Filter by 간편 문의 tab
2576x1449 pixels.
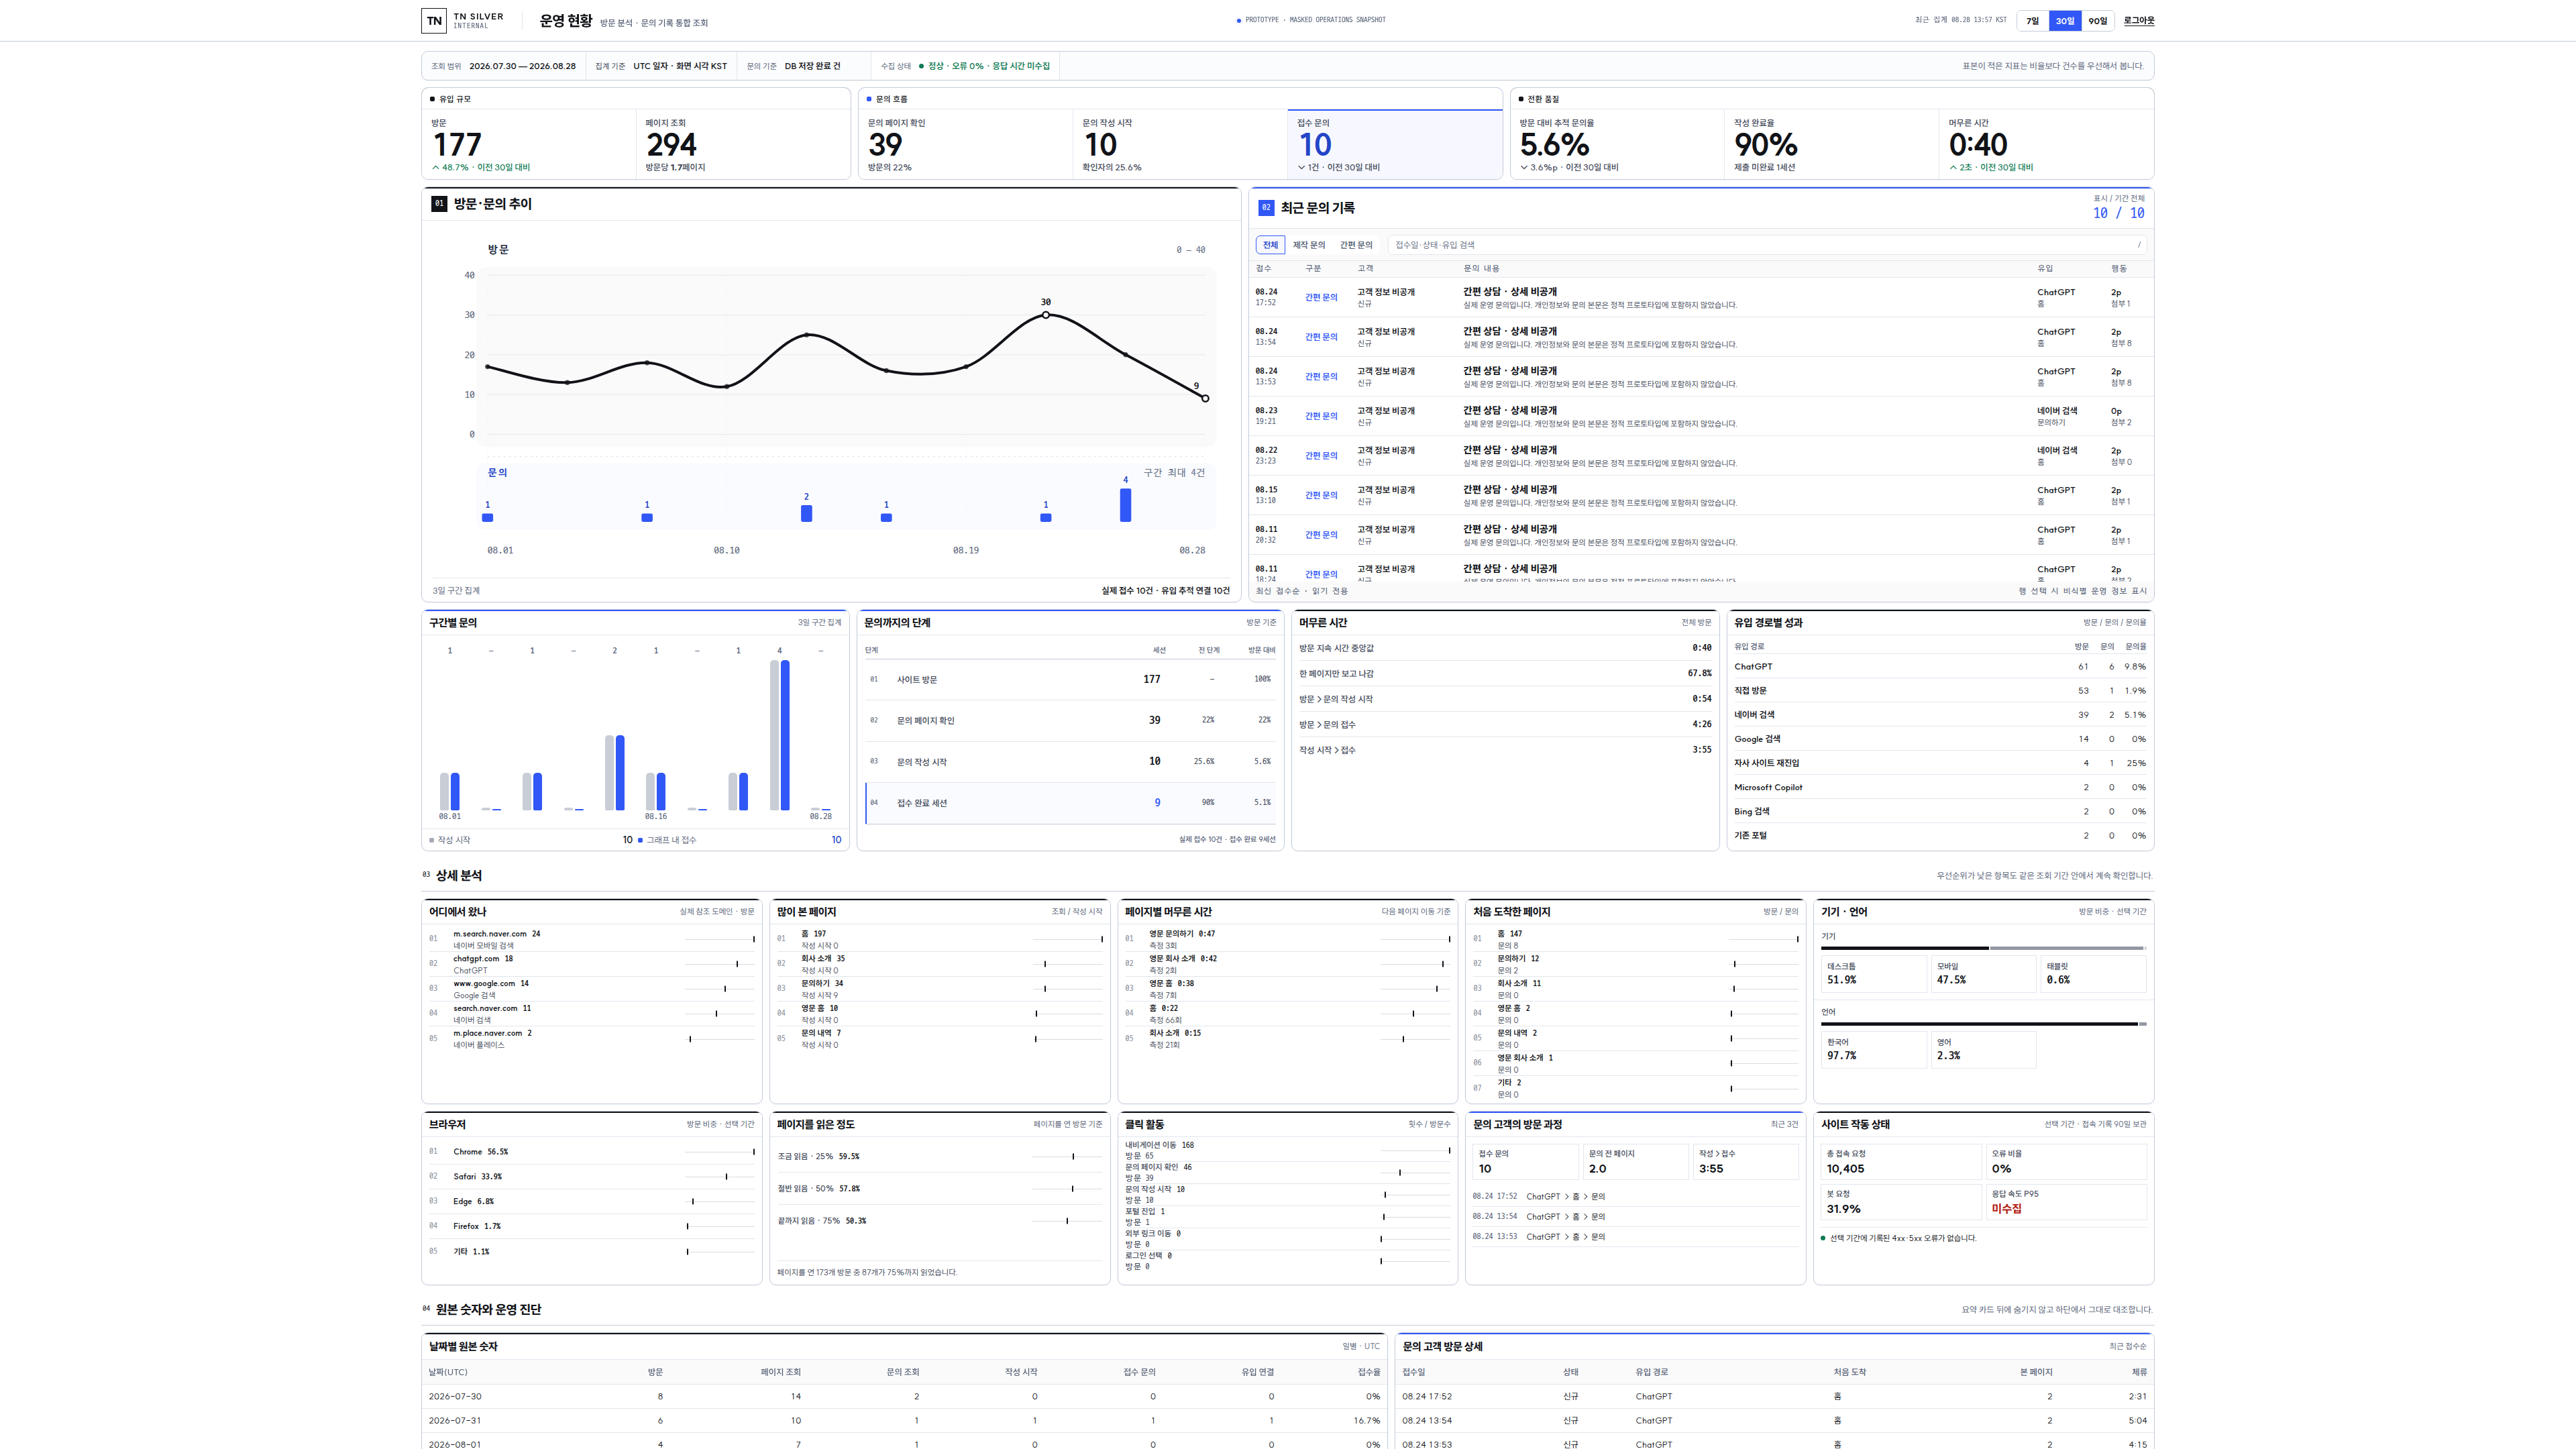(1356, 245)
